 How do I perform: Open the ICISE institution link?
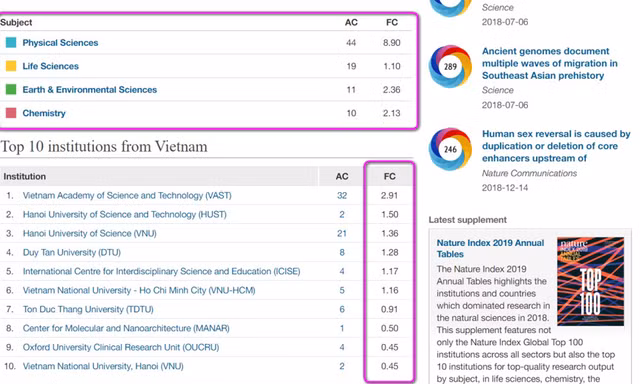pos(161,271)
